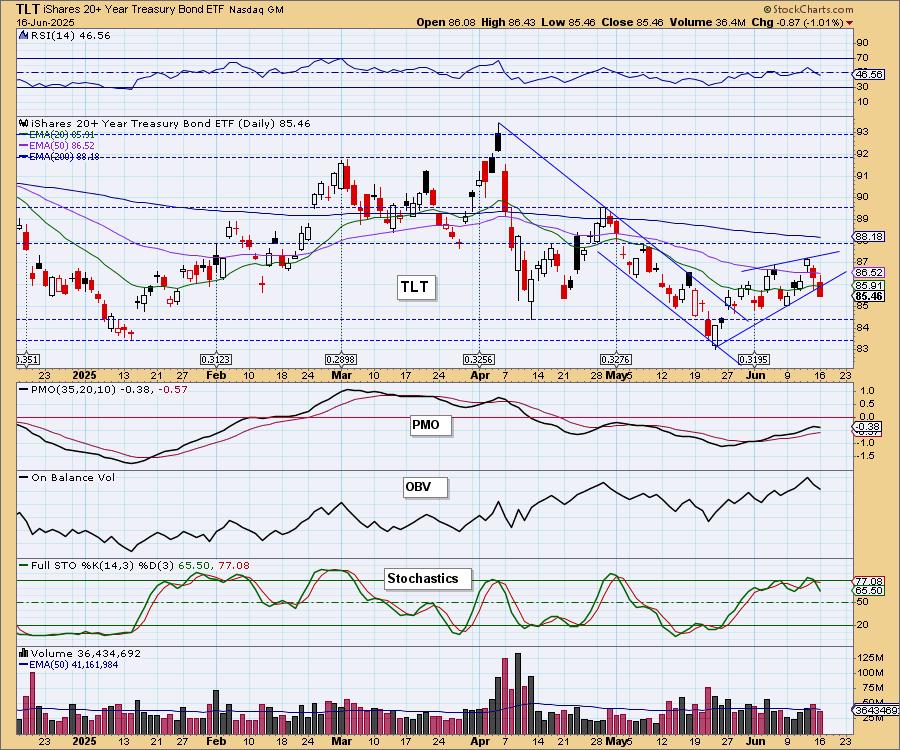Click the purple EMA(50) legend line
The width and height of the screenshot is (900, 750).
tap(24, 146)
